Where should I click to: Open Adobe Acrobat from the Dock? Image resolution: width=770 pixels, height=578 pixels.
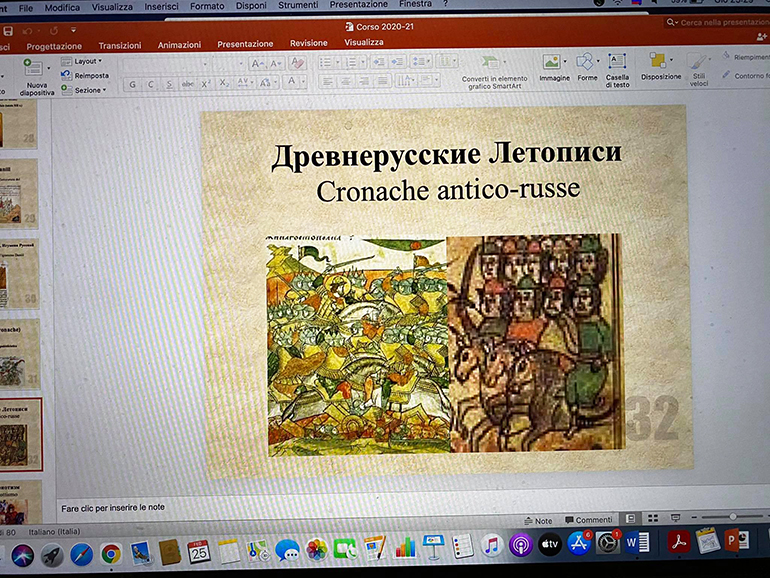pos(679,542)
